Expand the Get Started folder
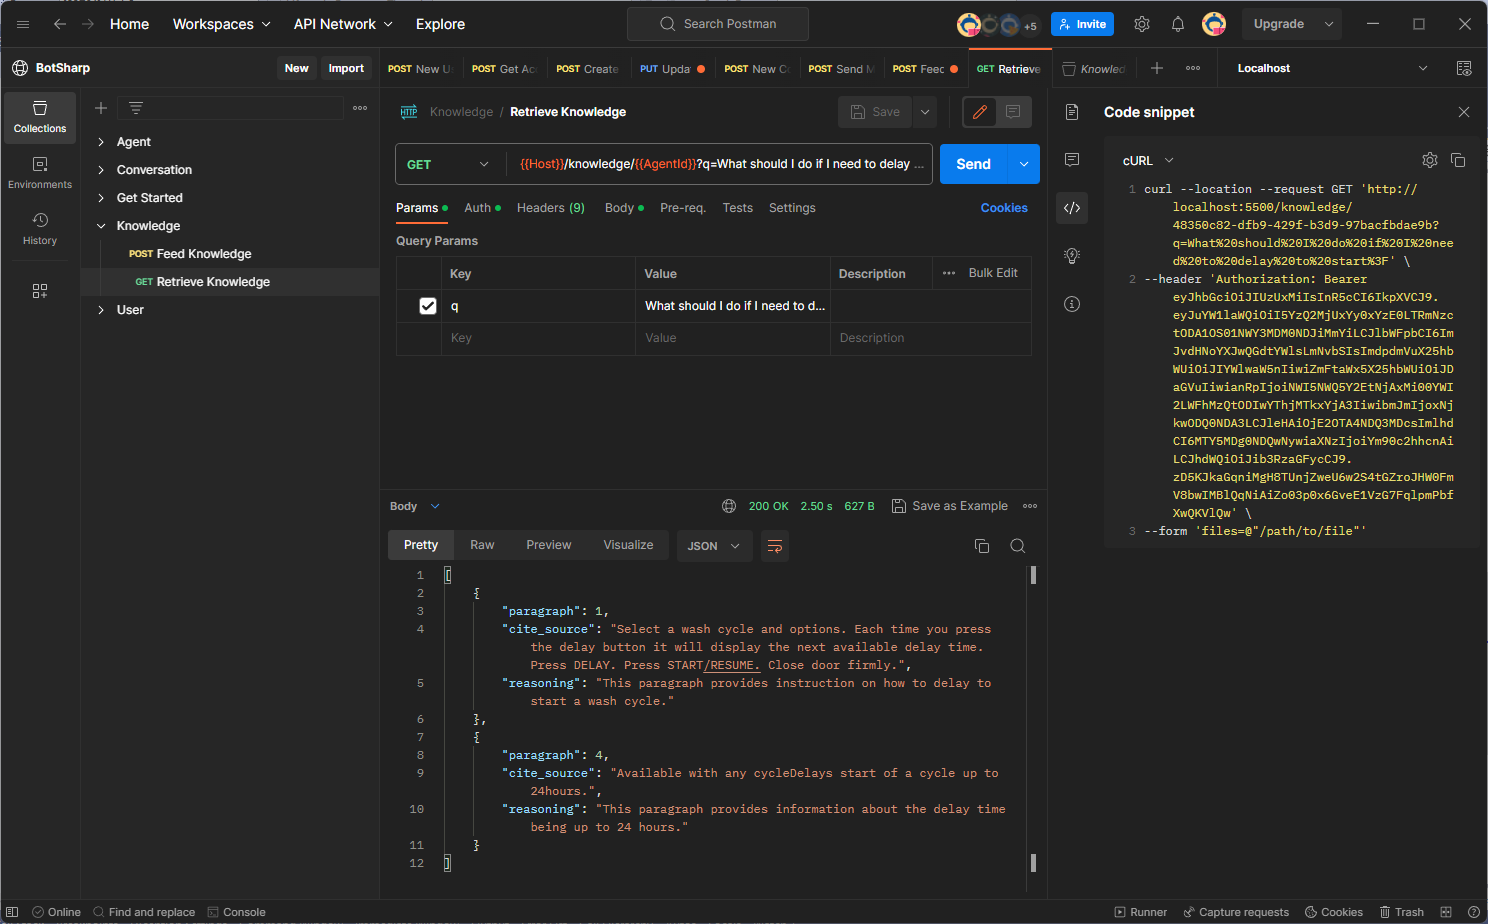Viewport: 1488px width, 924px height. [101, 198]
